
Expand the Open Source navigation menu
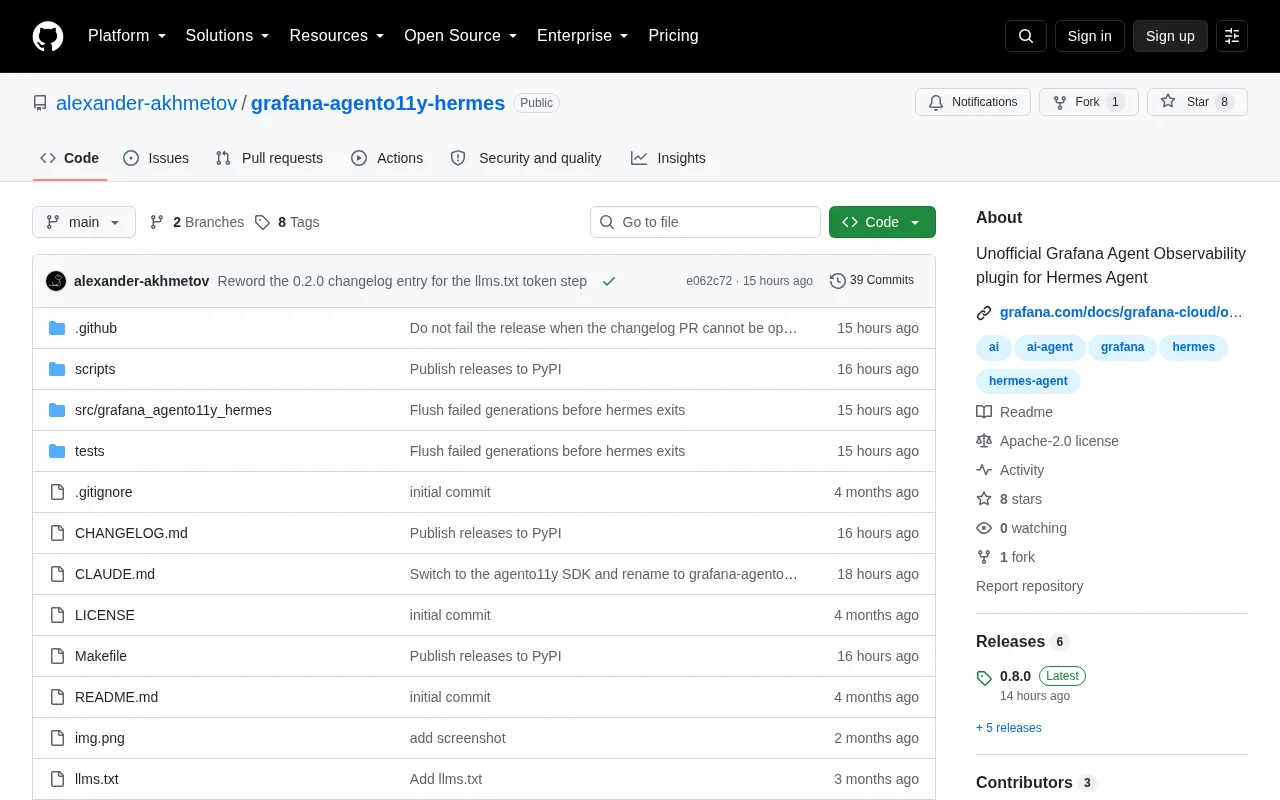[x=461, y=36]
